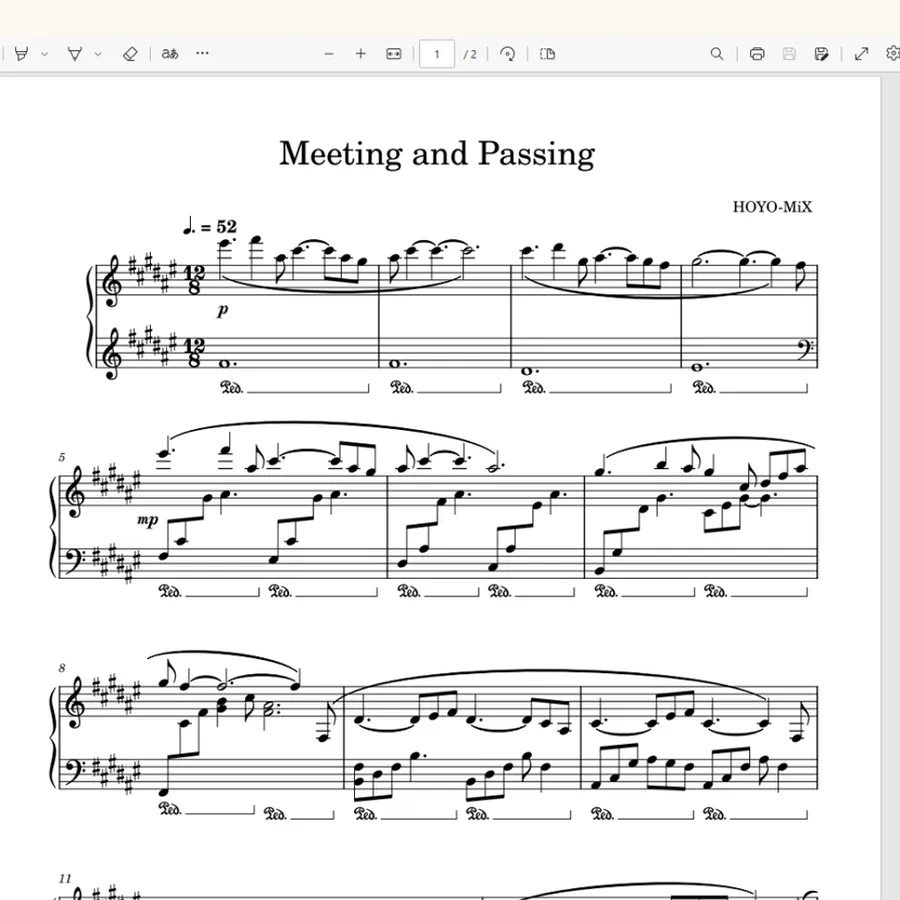The image size is (900, 900).
Task: Open PDF viewer settings gear
Action: 893,53
